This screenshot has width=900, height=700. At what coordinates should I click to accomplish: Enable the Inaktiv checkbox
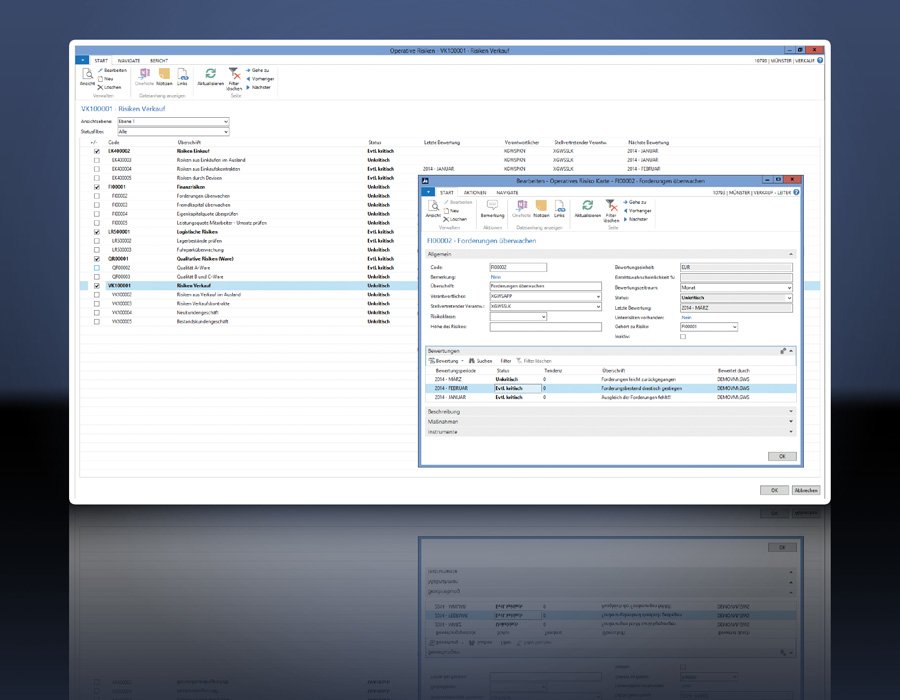tap(682, 336)
